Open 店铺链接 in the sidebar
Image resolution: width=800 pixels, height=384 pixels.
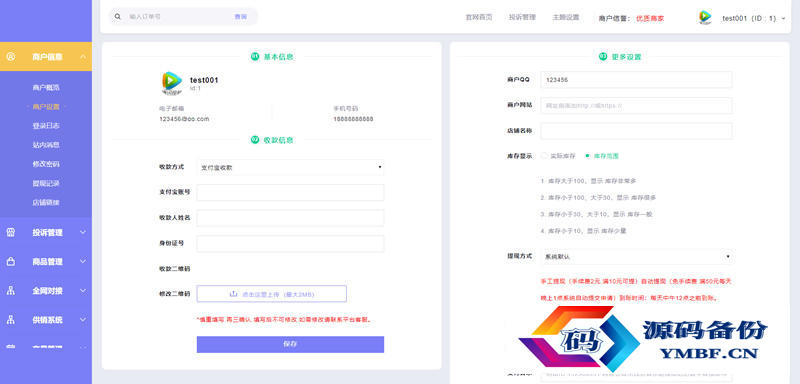(46, 202)
